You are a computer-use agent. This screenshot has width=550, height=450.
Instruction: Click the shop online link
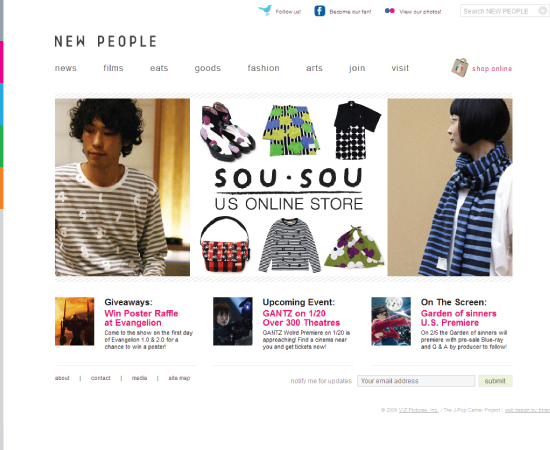coord(492,69)
